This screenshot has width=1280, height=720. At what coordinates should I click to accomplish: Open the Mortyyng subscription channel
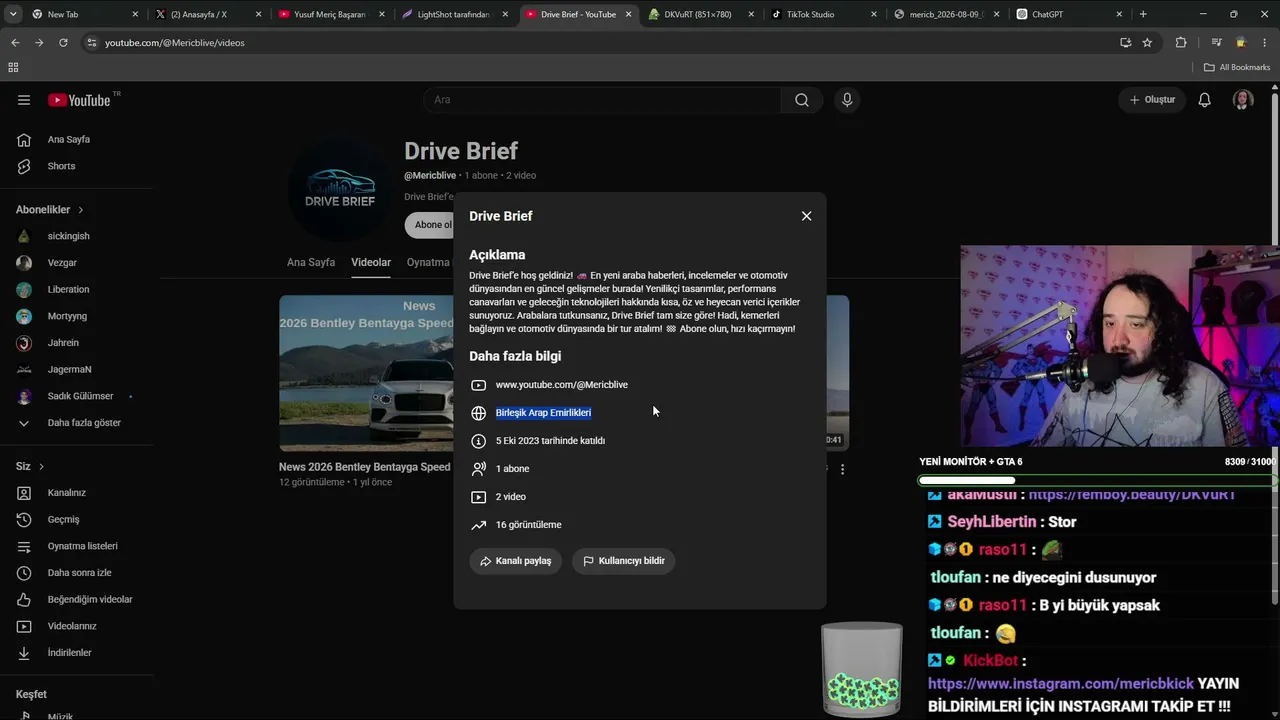[x=67, y=316]
